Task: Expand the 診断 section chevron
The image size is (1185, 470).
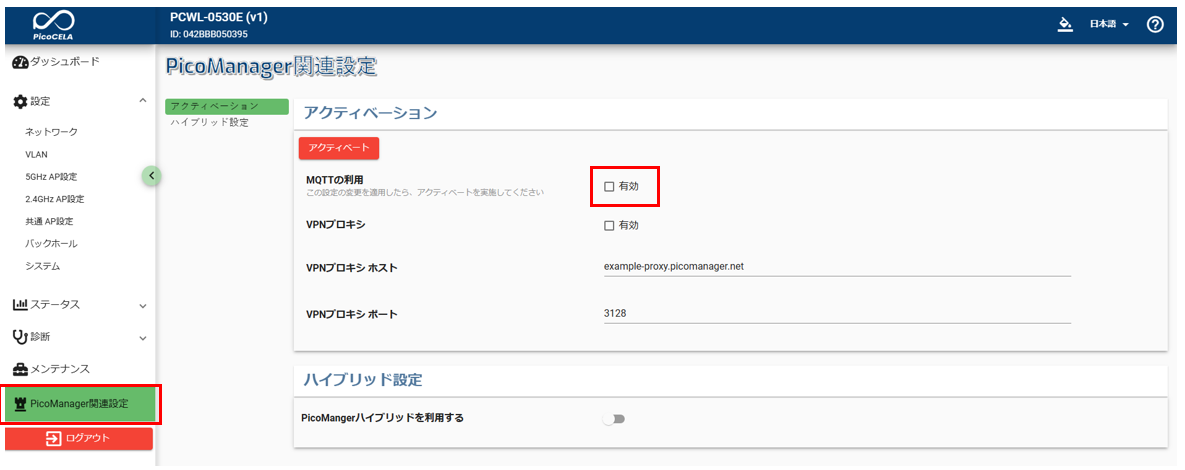Action: (x=143, y=338)
